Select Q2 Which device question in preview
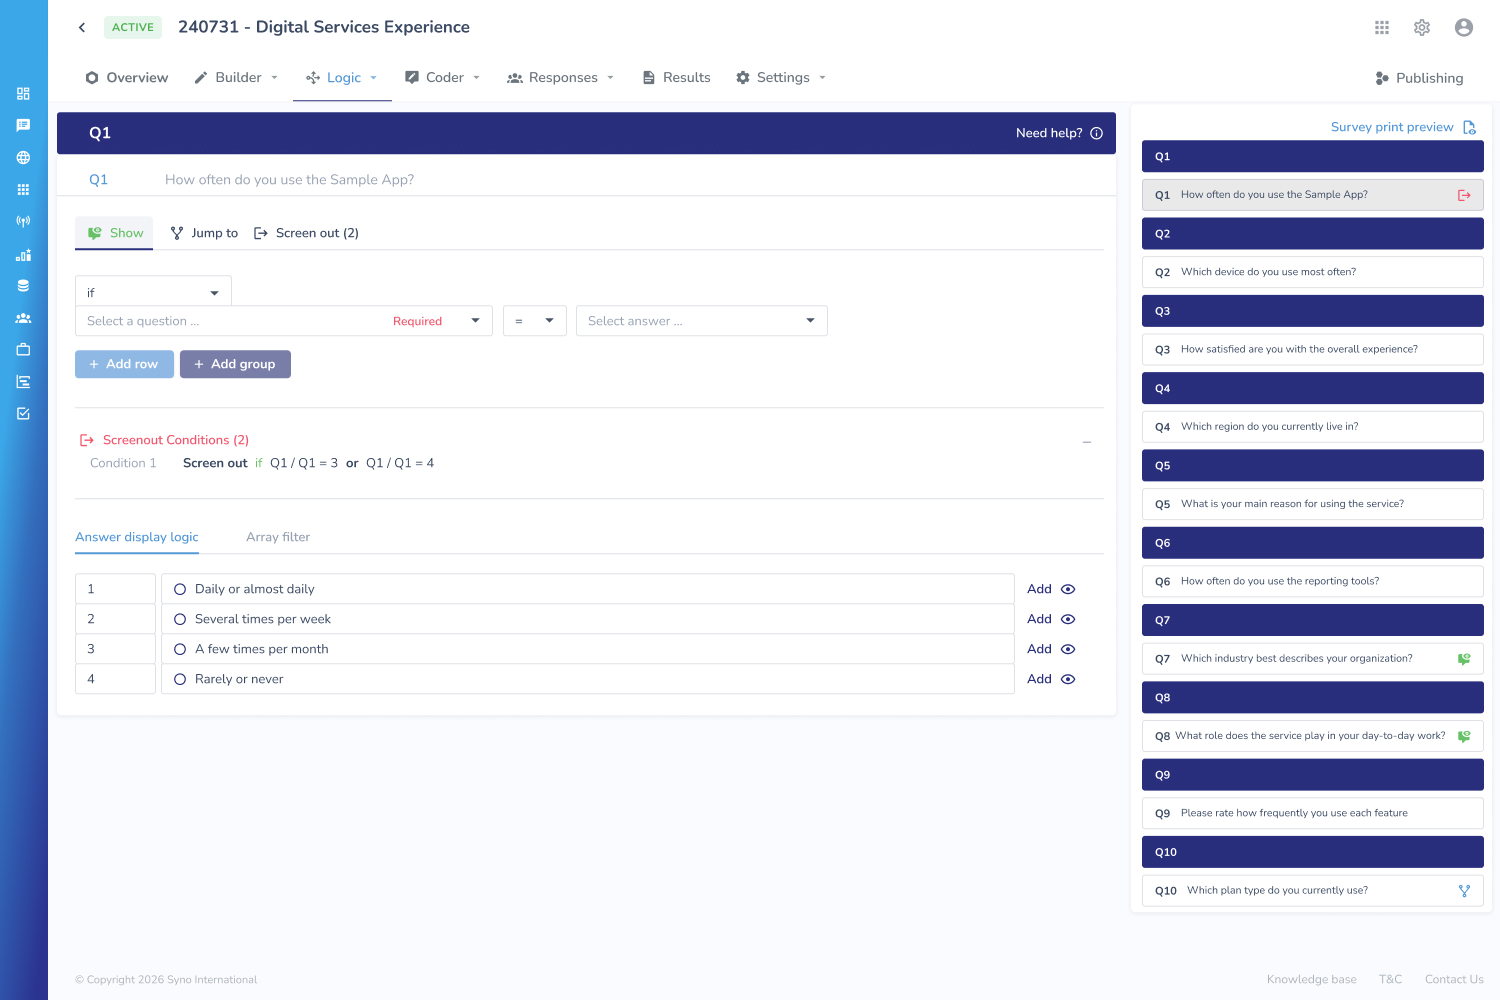1500x1000 pixels. coord(1312,272)
